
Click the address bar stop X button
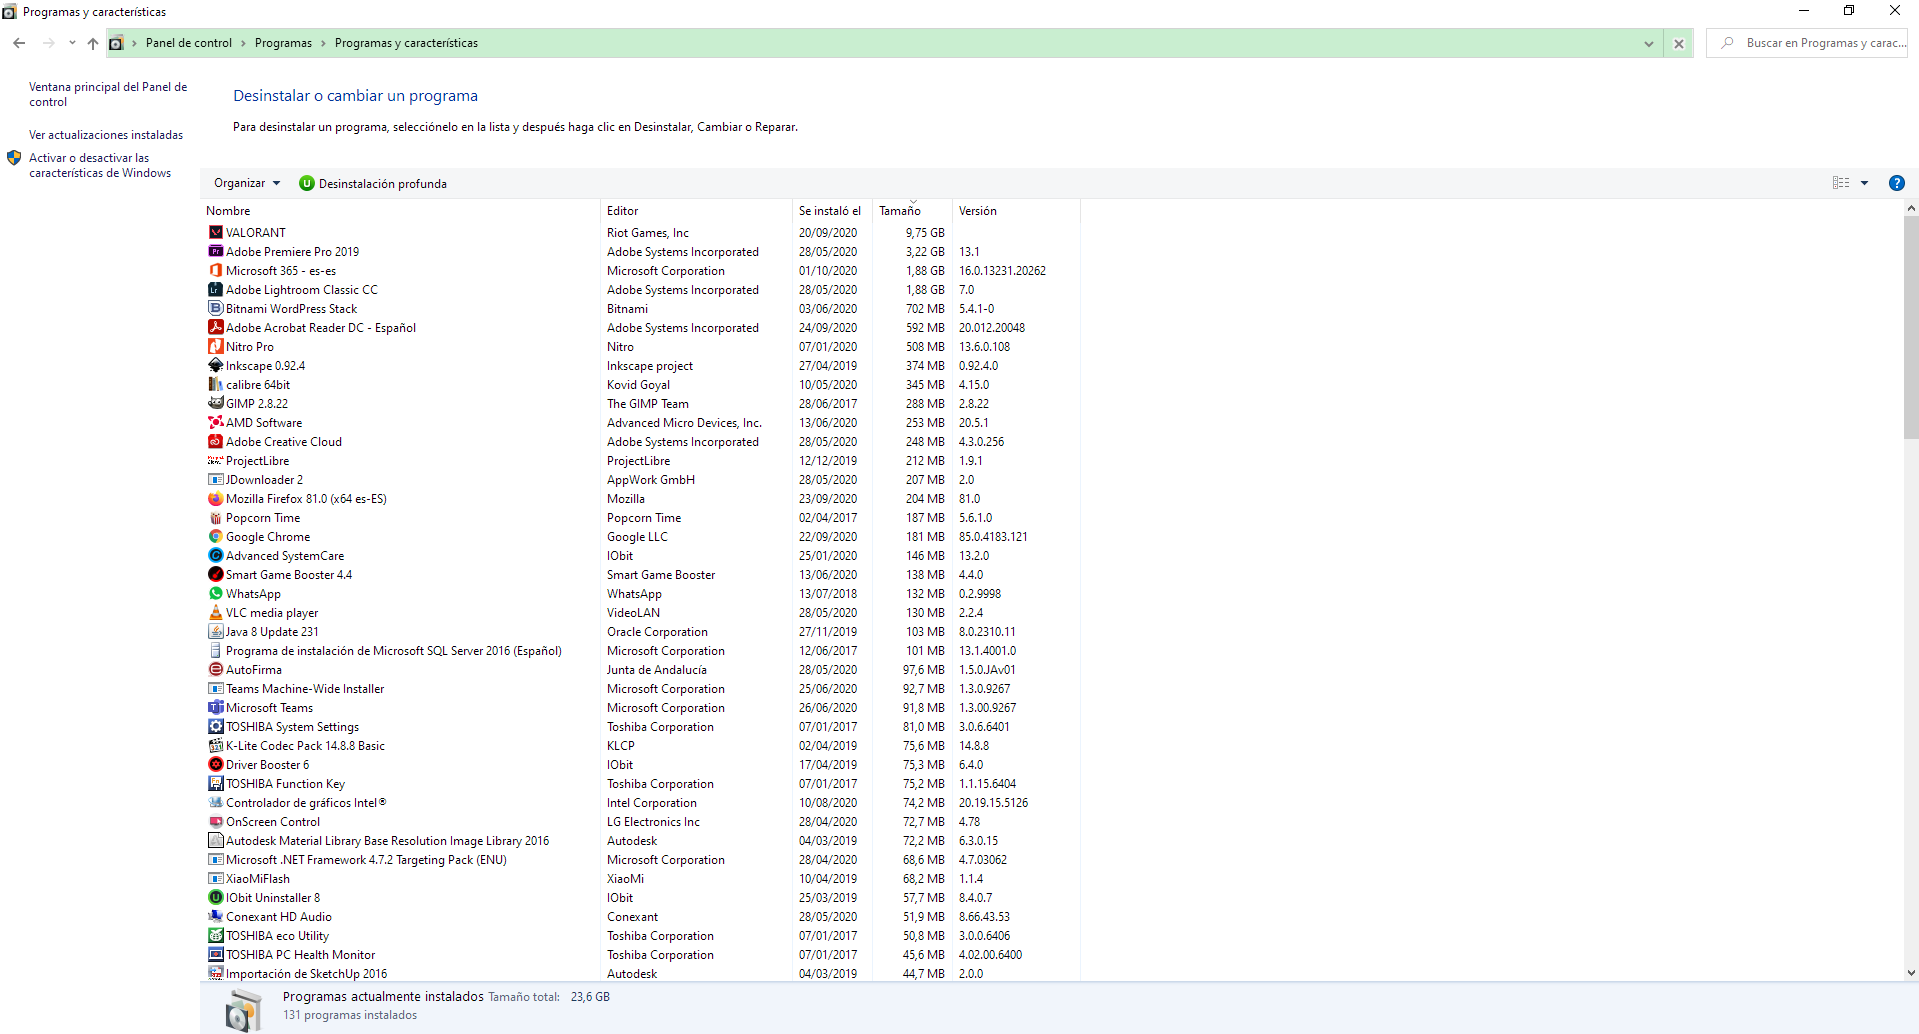point(1679,44)
